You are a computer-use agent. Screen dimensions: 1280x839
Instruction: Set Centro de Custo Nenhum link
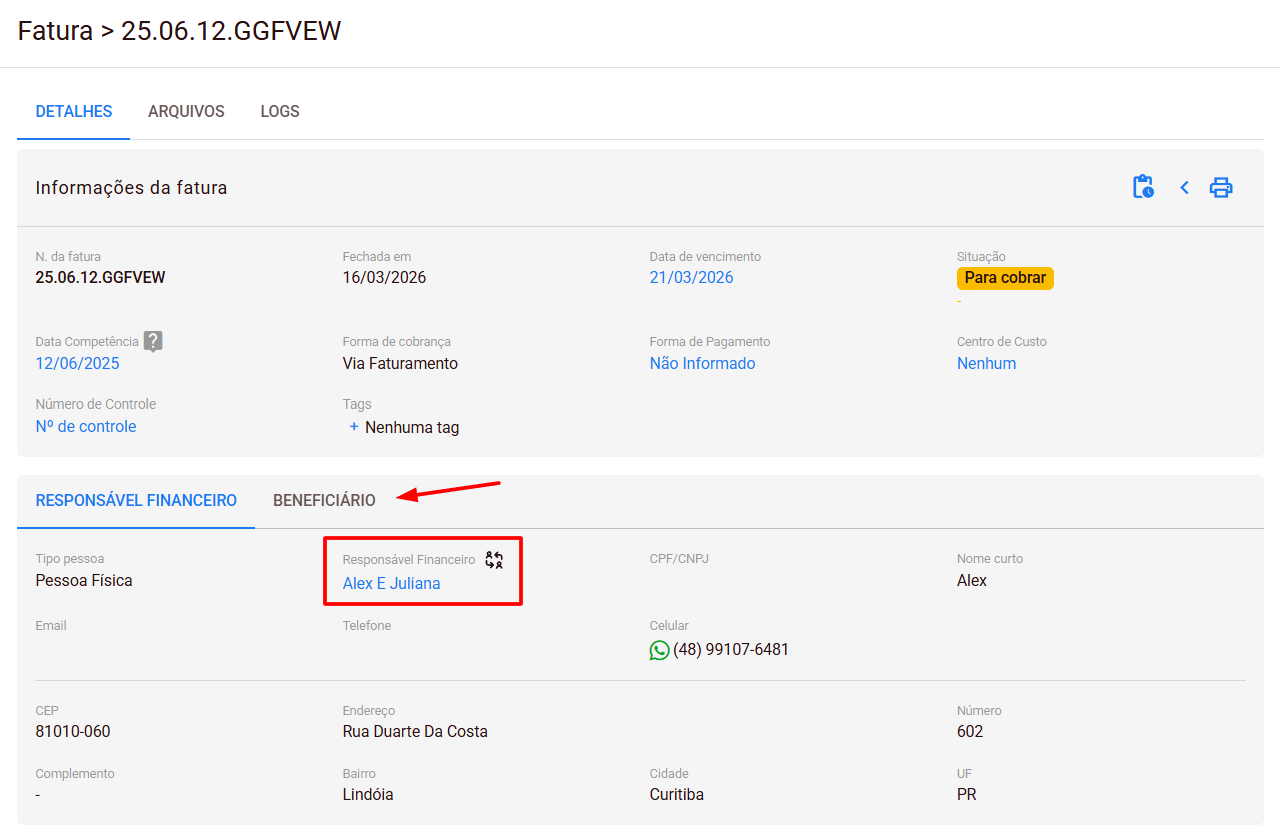coord(986,363)
